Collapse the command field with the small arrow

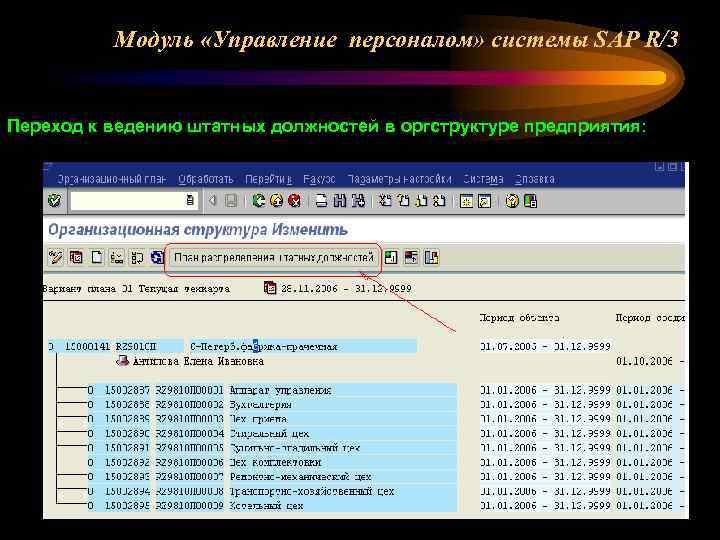click(x=212, y=201)
